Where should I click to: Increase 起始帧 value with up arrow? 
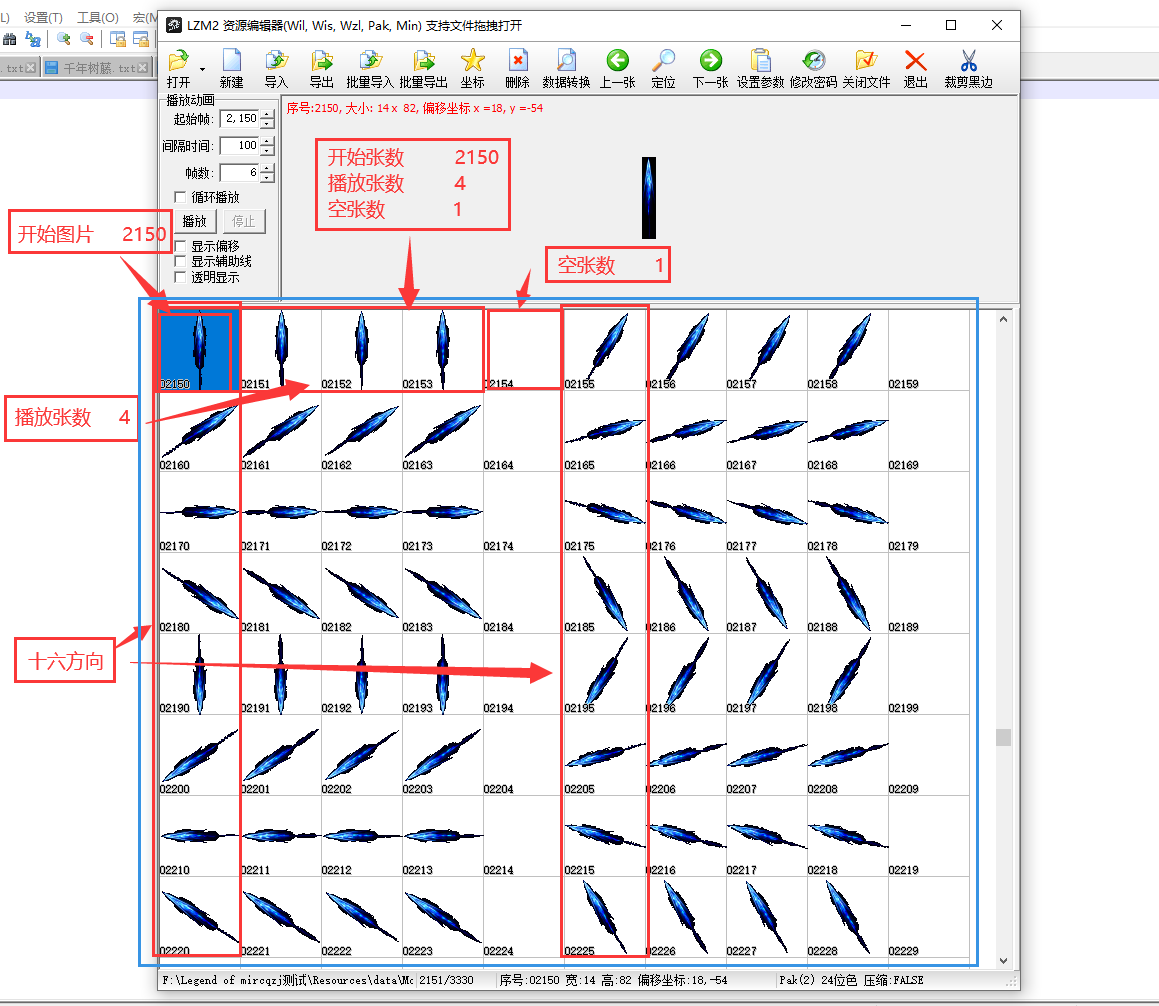pos(267,114)
